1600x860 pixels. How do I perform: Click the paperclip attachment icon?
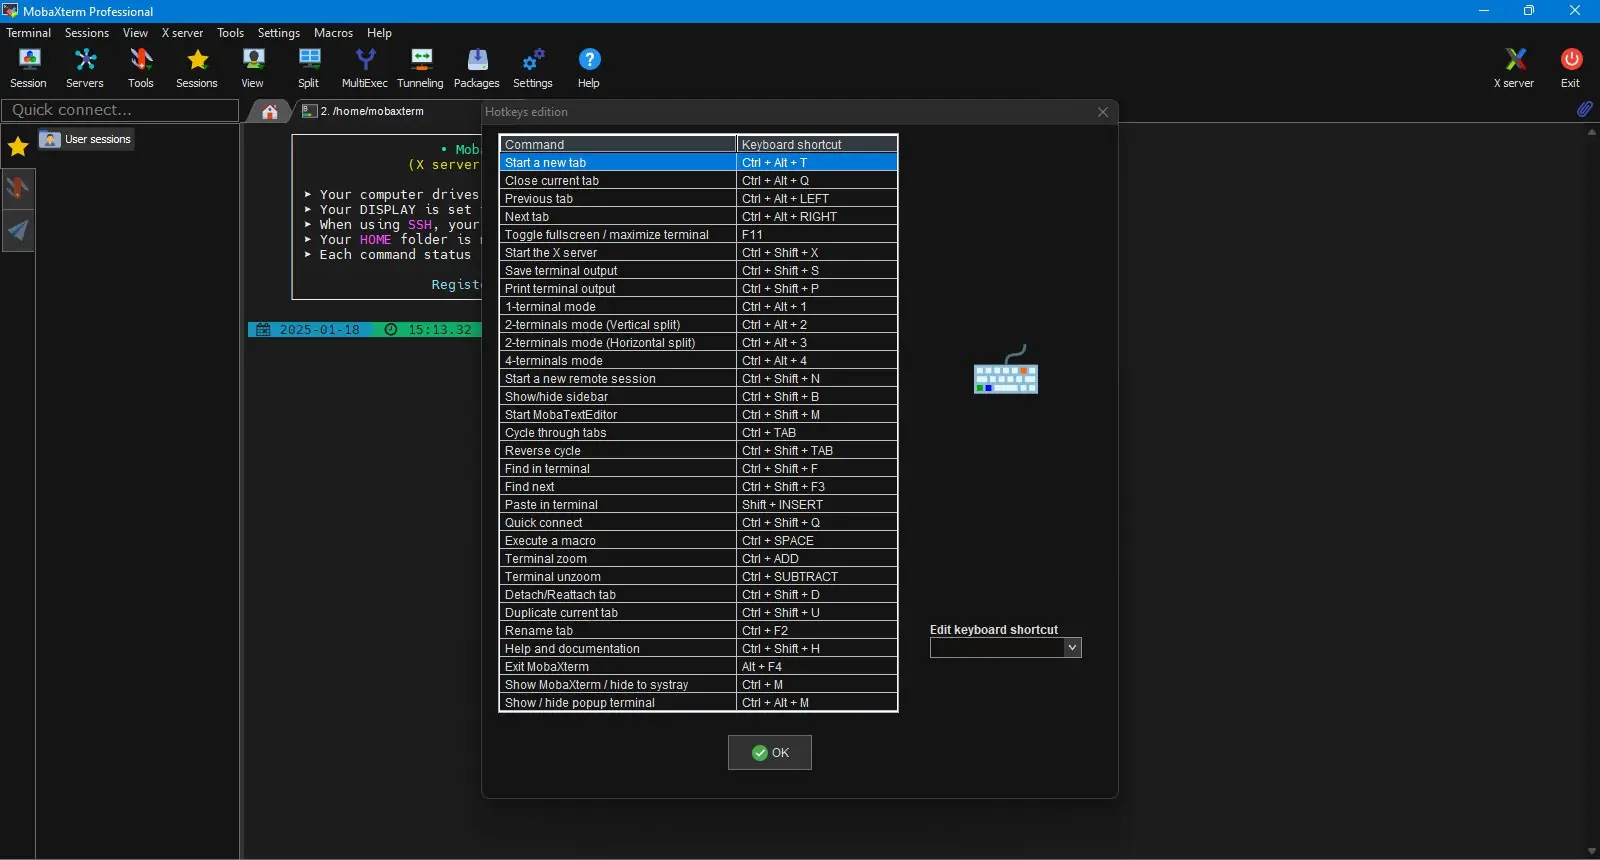(x=1584, y=109)
